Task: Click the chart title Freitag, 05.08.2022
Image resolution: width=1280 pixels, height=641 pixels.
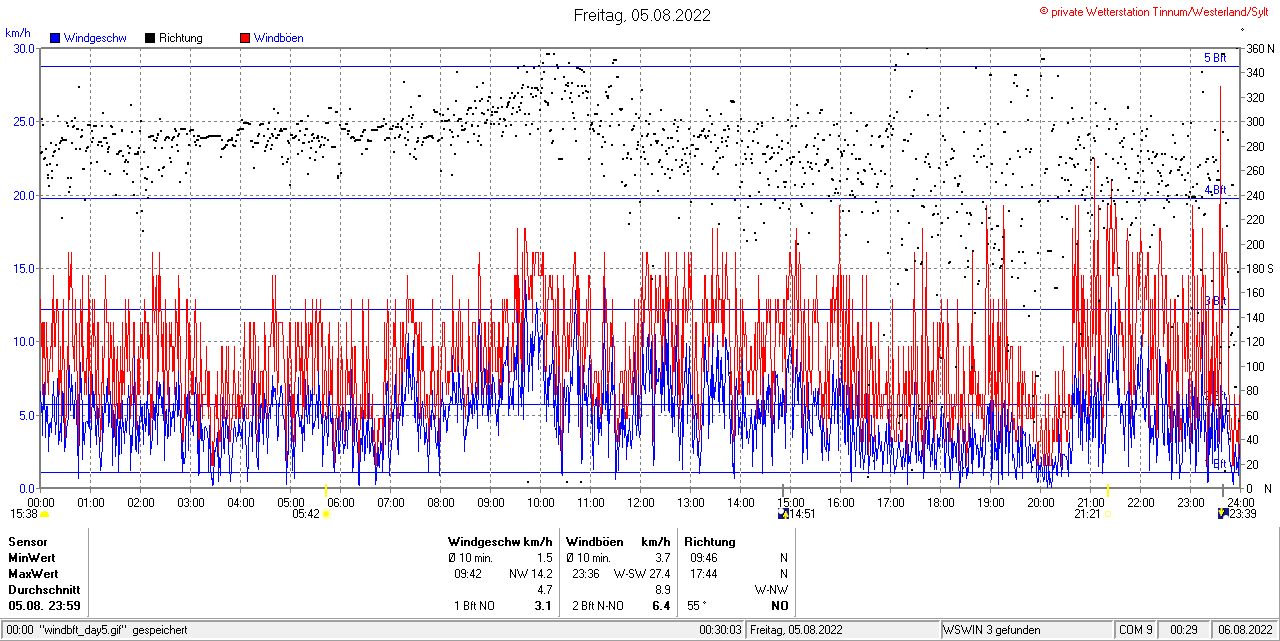Action: click(x=642, y=15)
